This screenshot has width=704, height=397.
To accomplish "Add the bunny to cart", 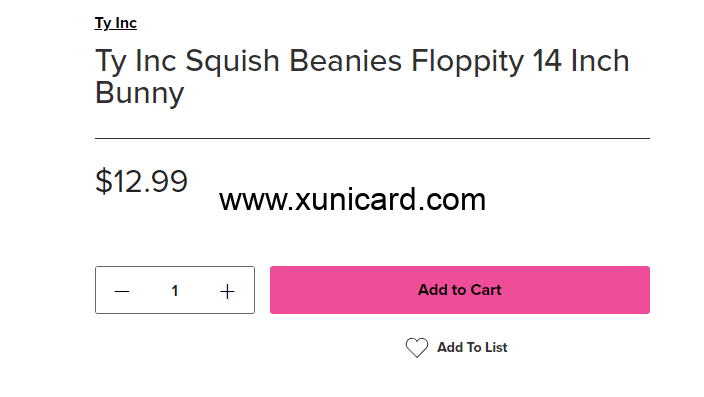I will point(460,290).
